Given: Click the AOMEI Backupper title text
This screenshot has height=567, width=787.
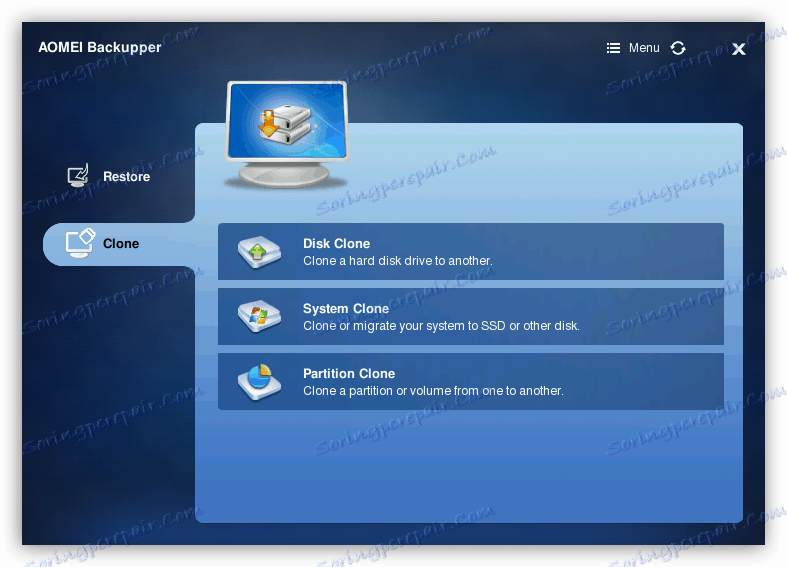Looking at the screenshot, I should pos(99,47).
